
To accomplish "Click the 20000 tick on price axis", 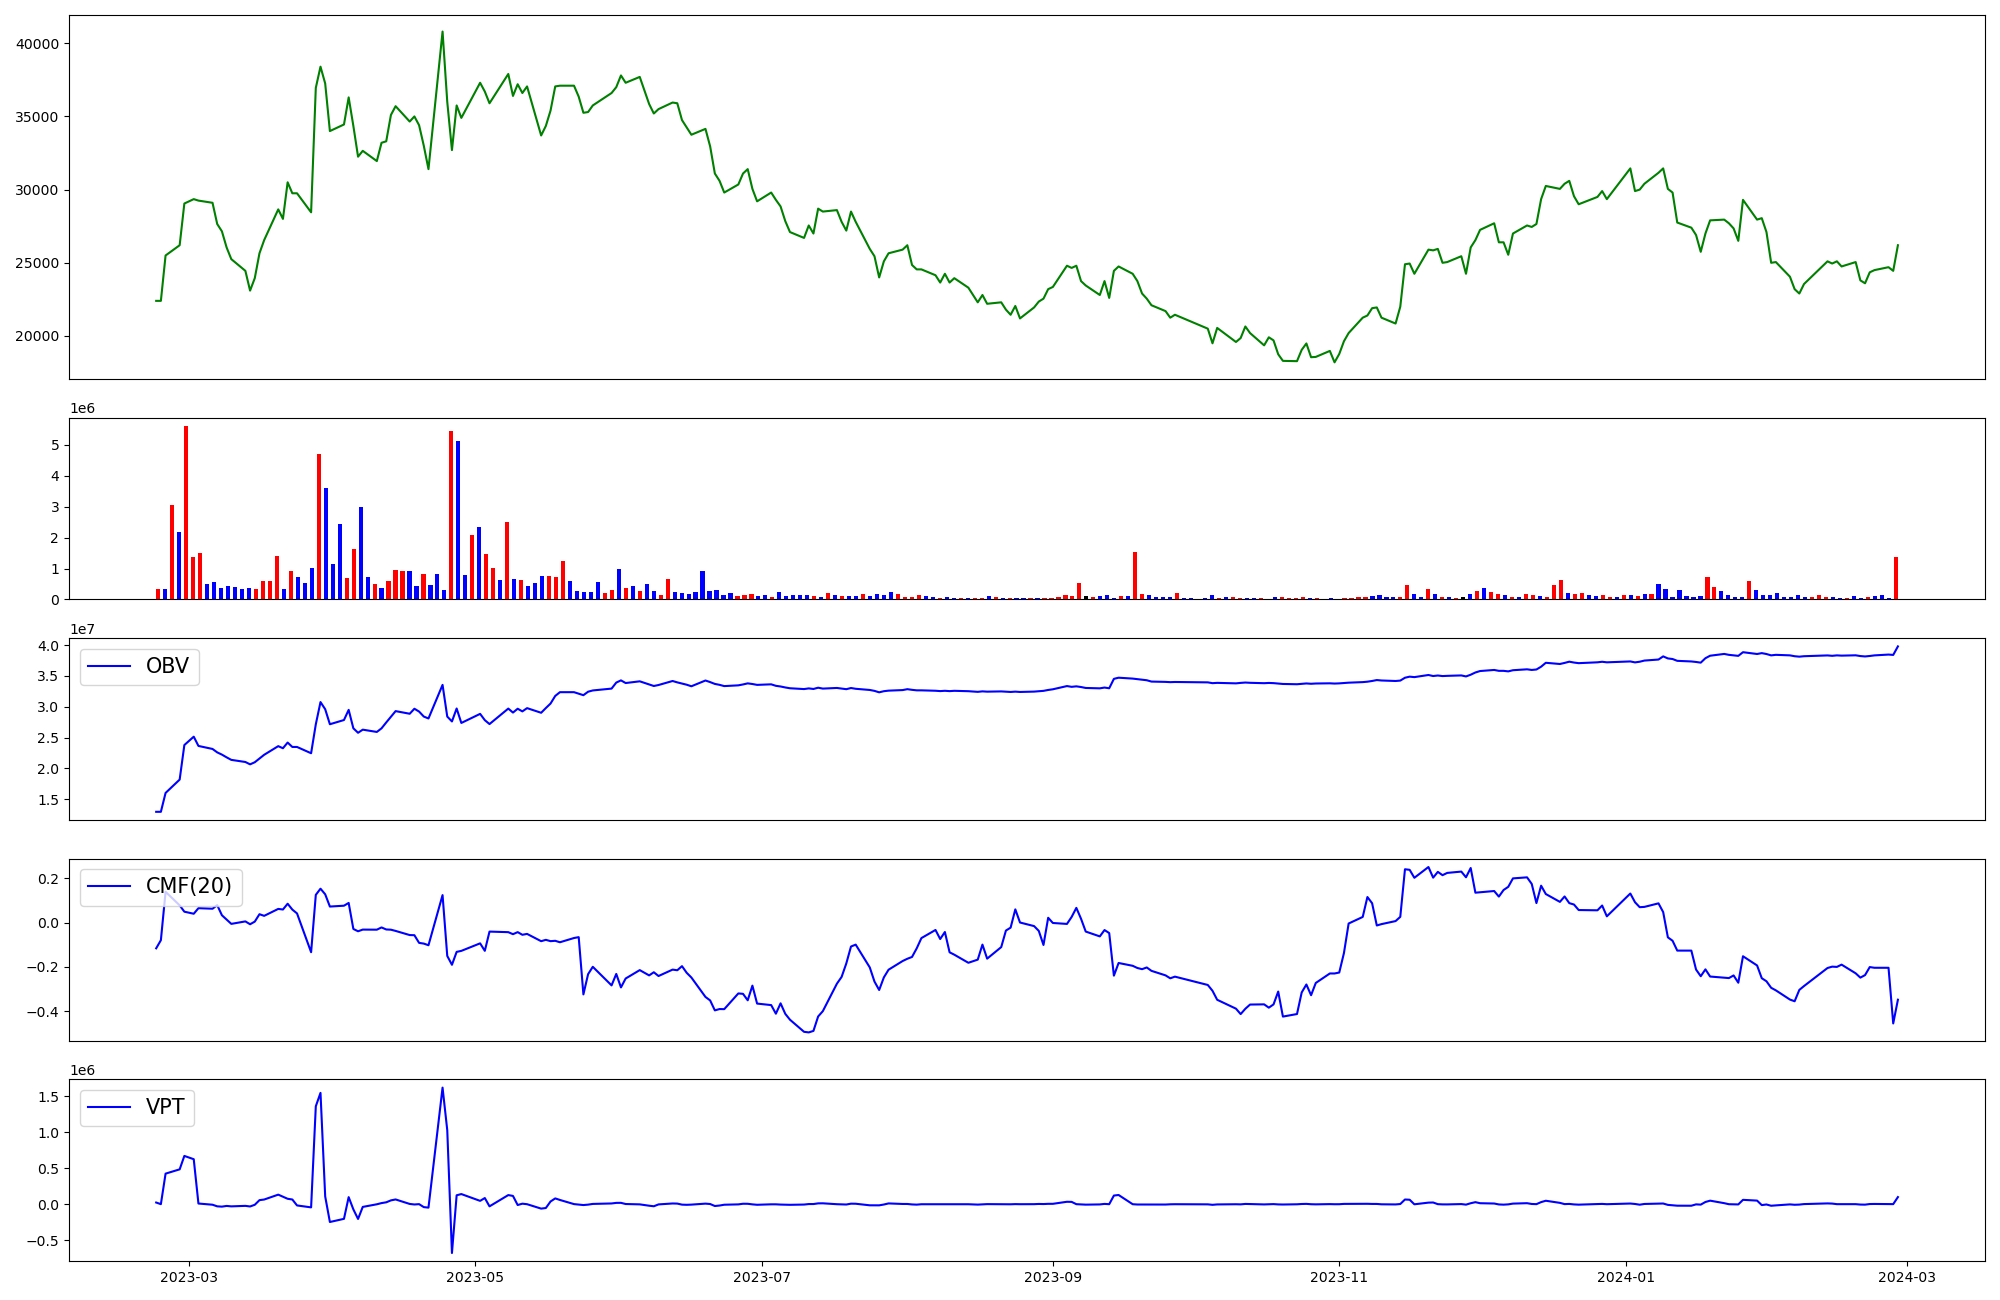I will 38,337.
